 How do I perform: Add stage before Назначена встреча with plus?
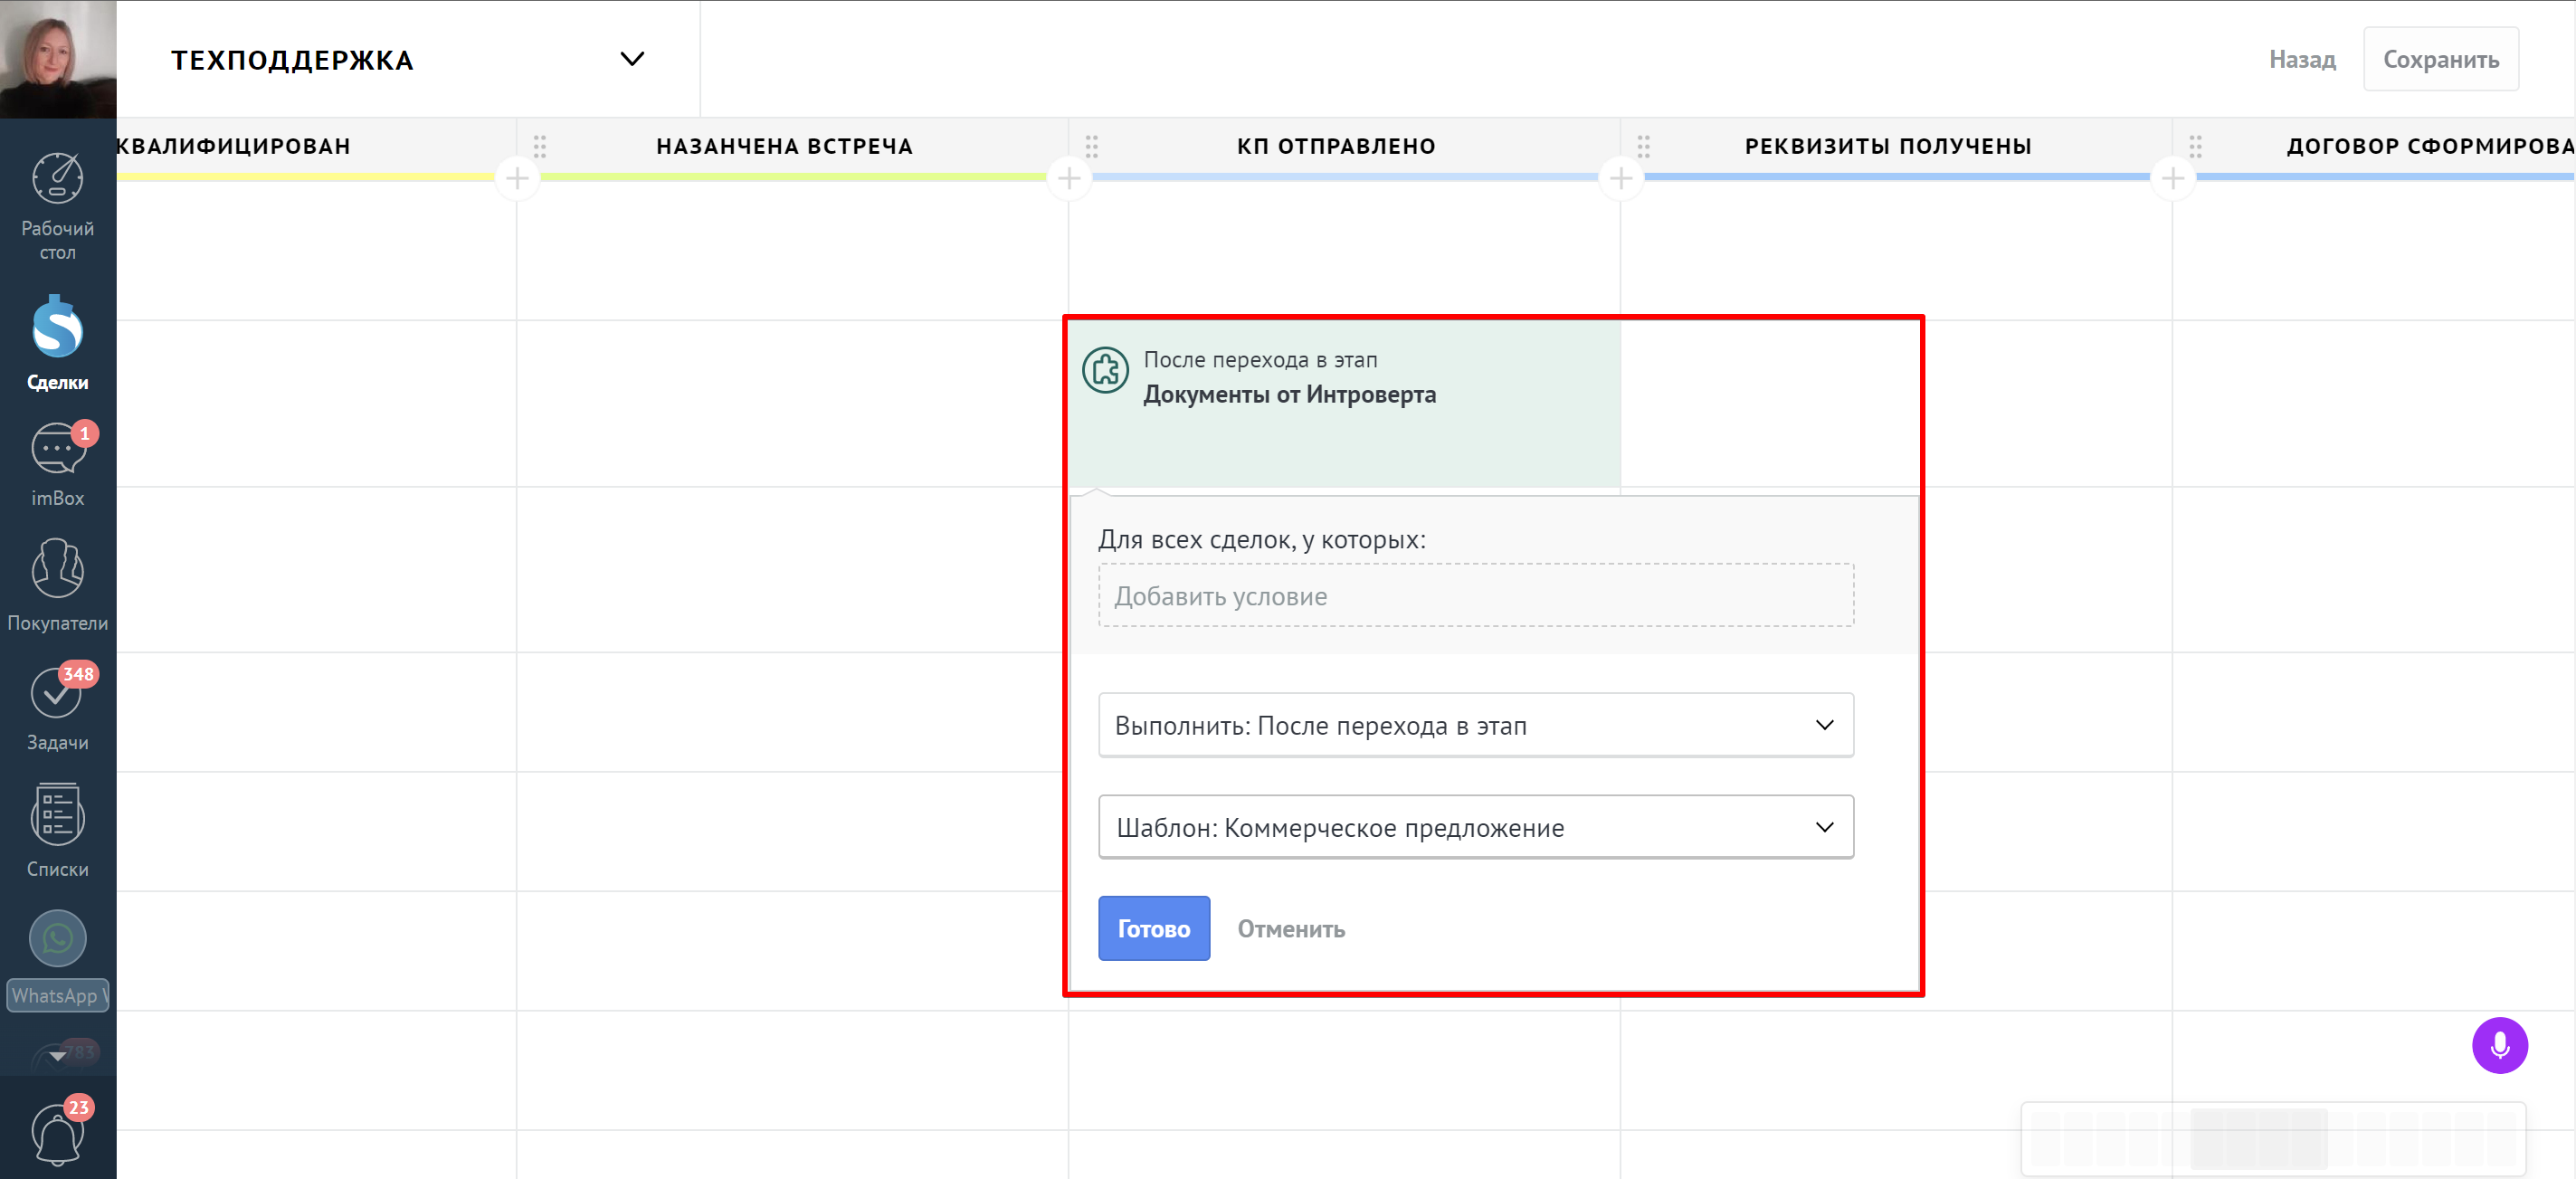pyautogui.click(x=517, y=179)
